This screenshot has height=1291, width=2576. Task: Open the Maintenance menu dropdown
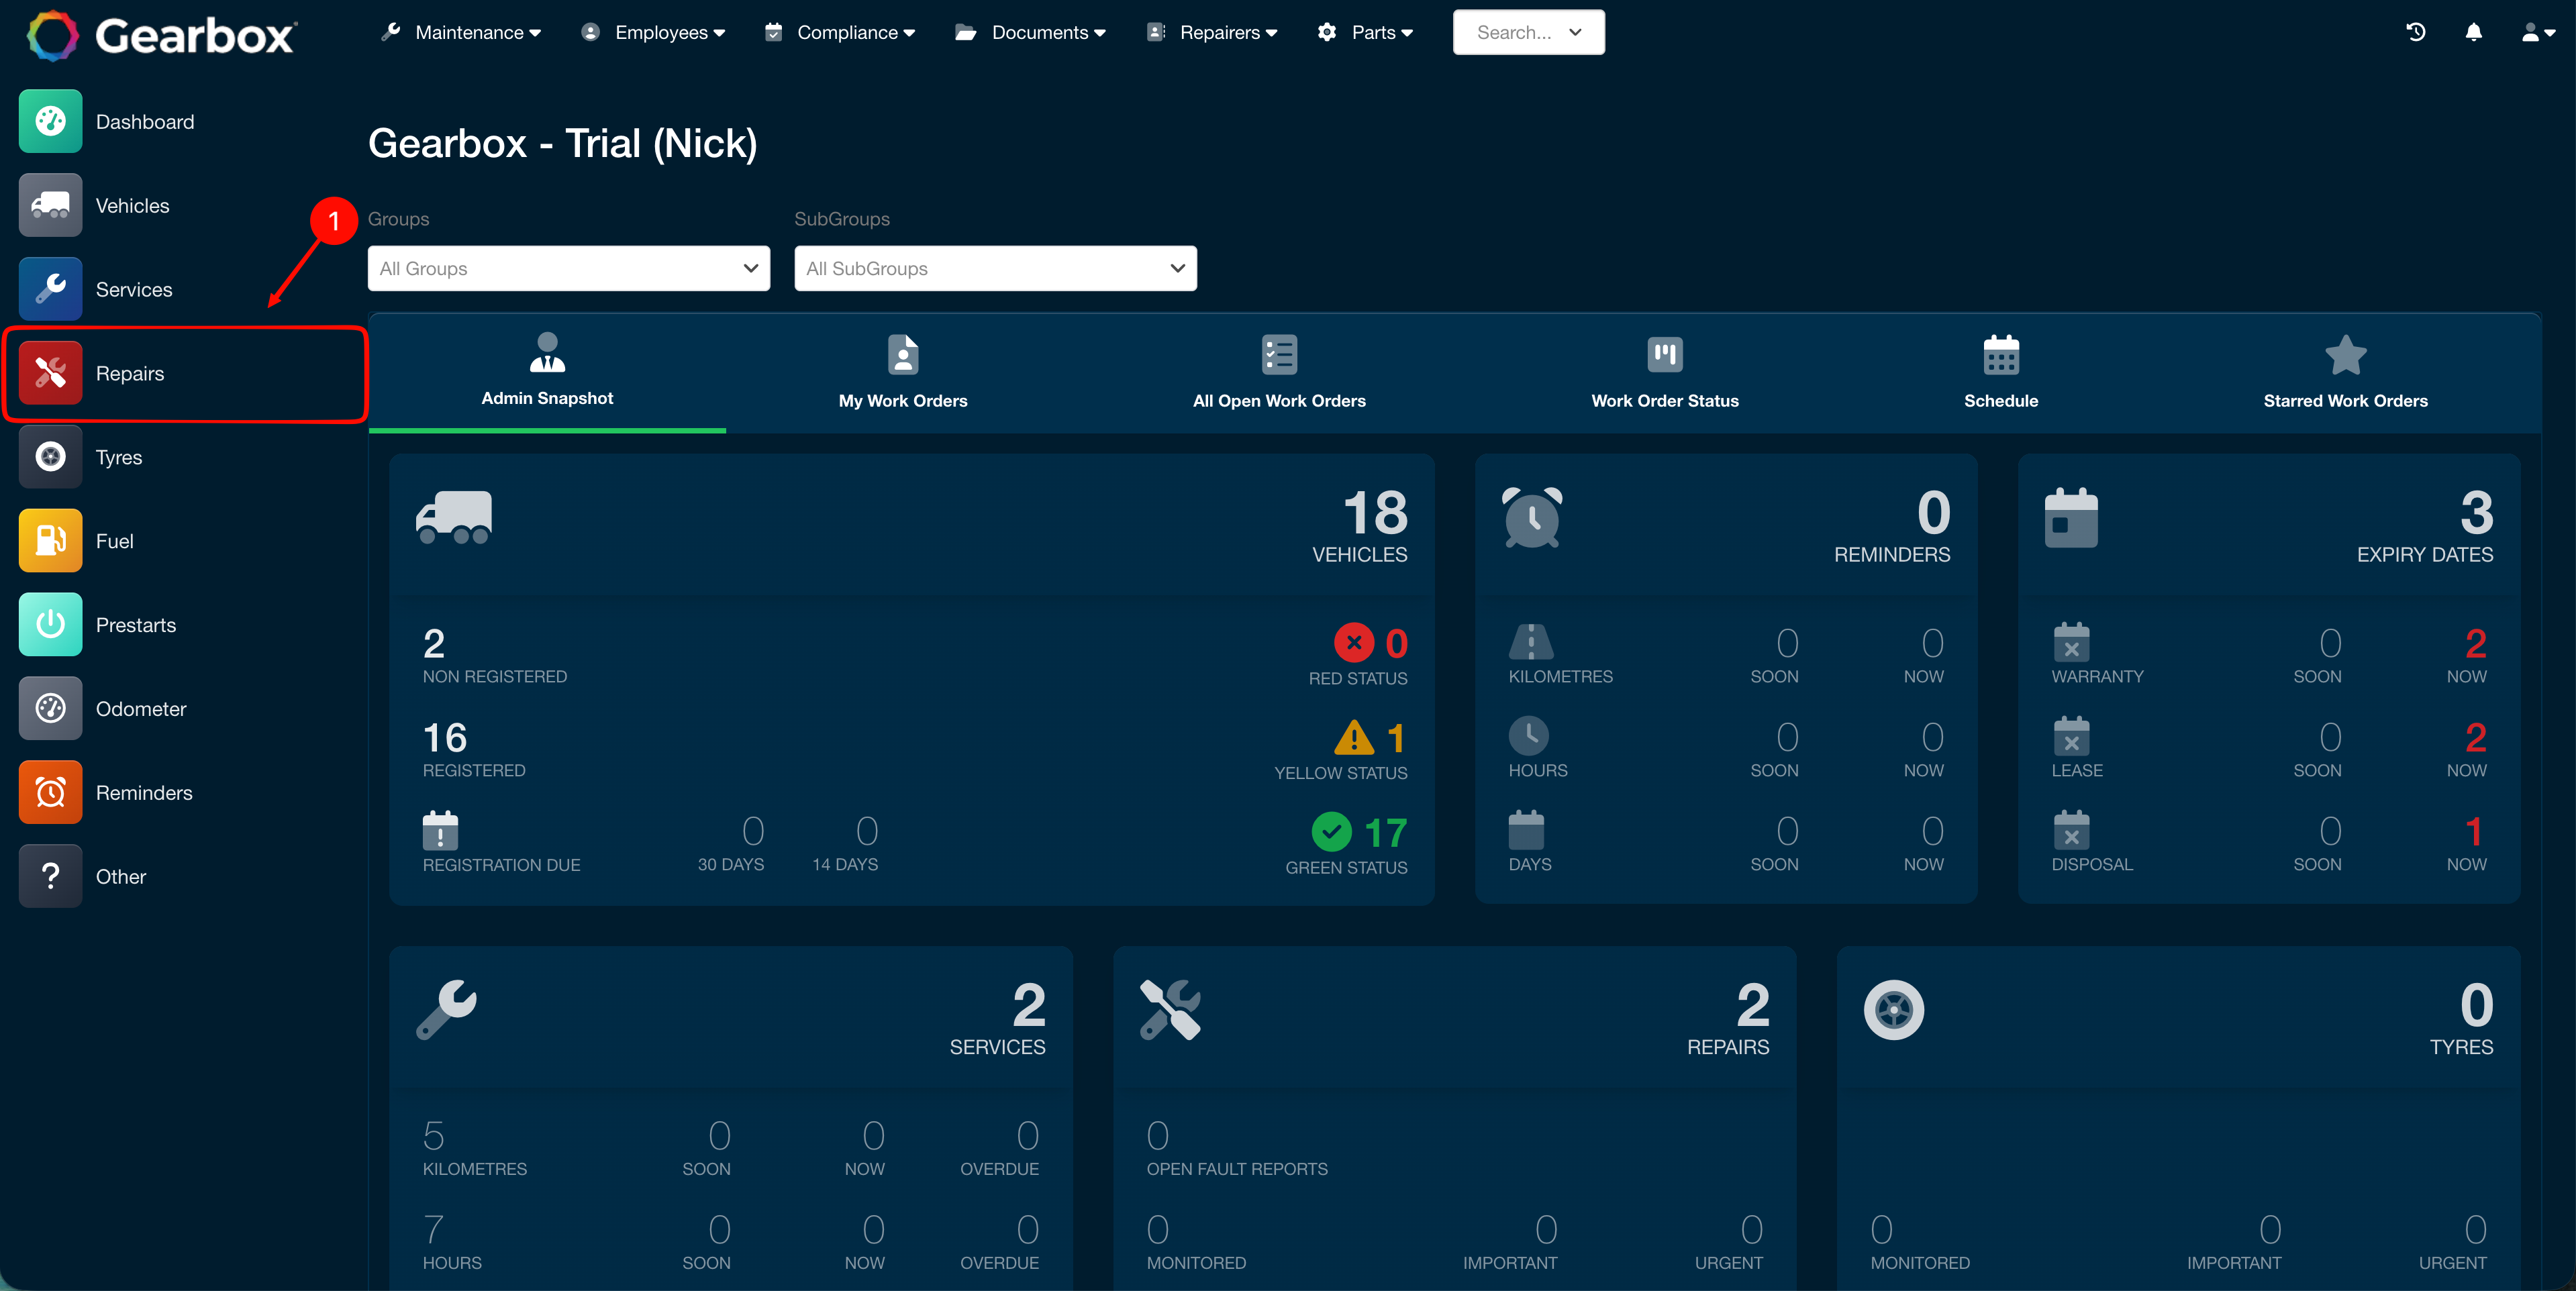[x=461, y=32]
